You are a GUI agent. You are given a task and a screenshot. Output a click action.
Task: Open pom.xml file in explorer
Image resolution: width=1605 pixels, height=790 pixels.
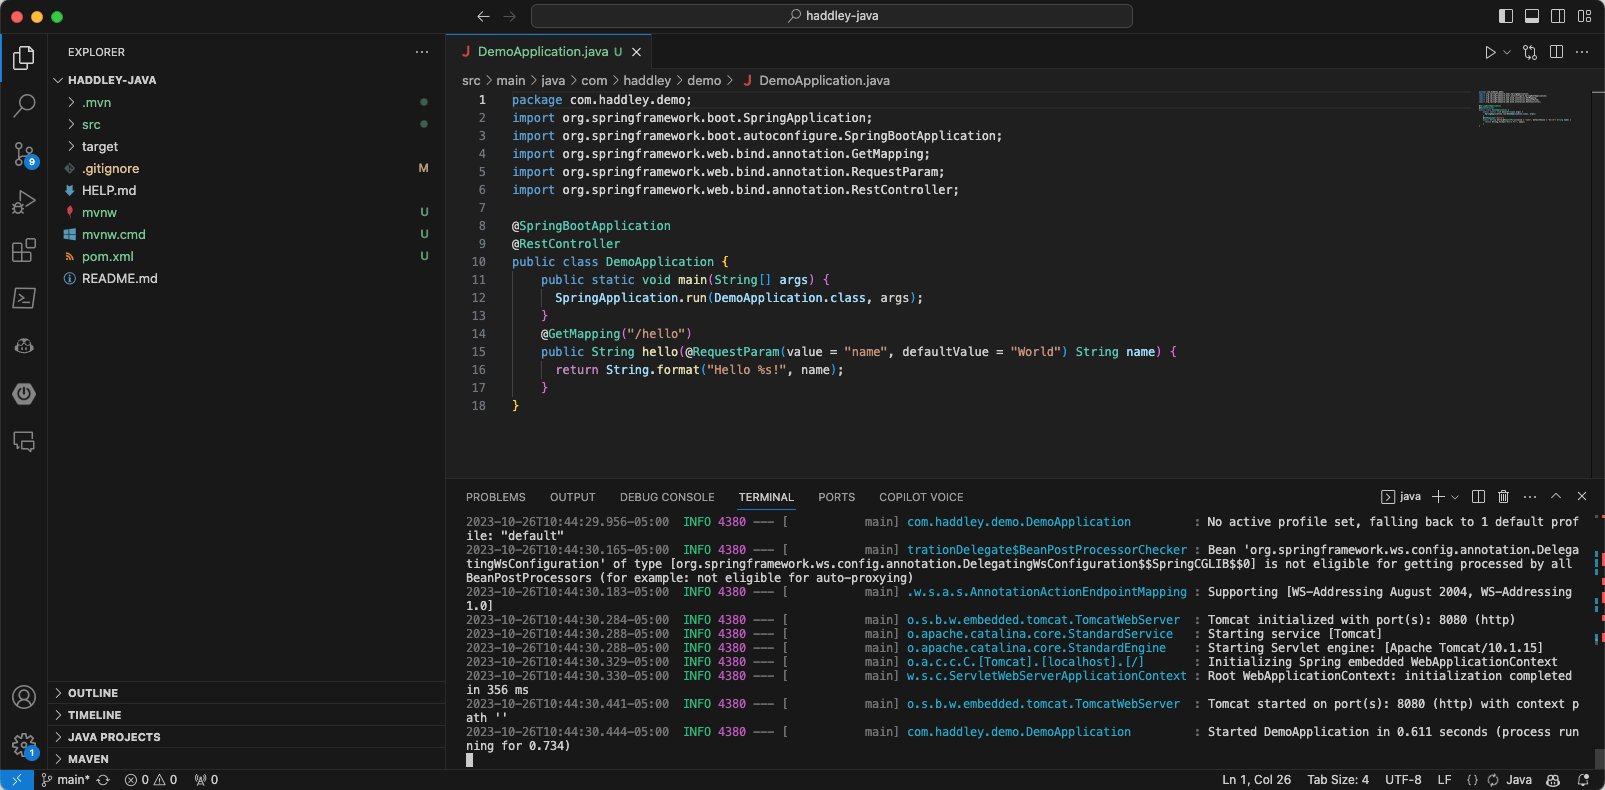click(108, 257)
